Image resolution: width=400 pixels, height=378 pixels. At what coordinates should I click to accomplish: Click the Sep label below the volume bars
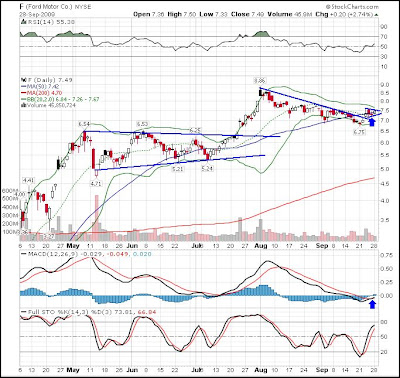(x=322, y=246)
